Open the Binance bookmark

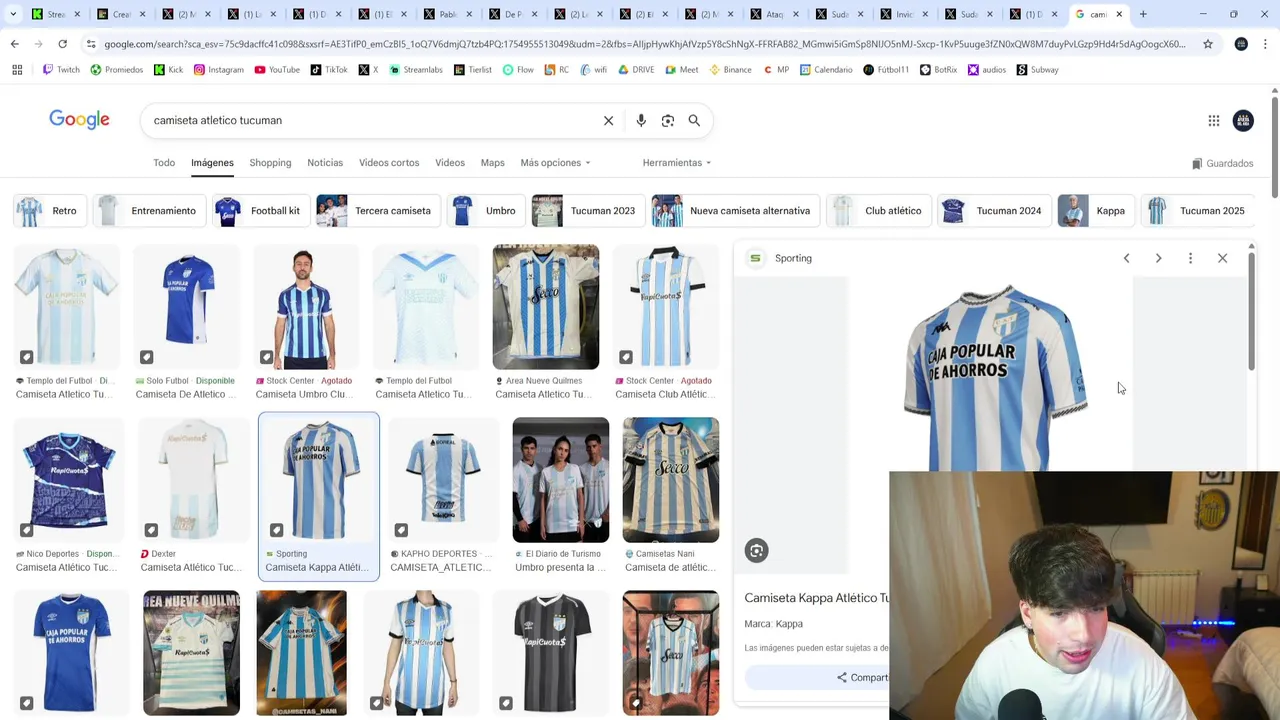730,70
